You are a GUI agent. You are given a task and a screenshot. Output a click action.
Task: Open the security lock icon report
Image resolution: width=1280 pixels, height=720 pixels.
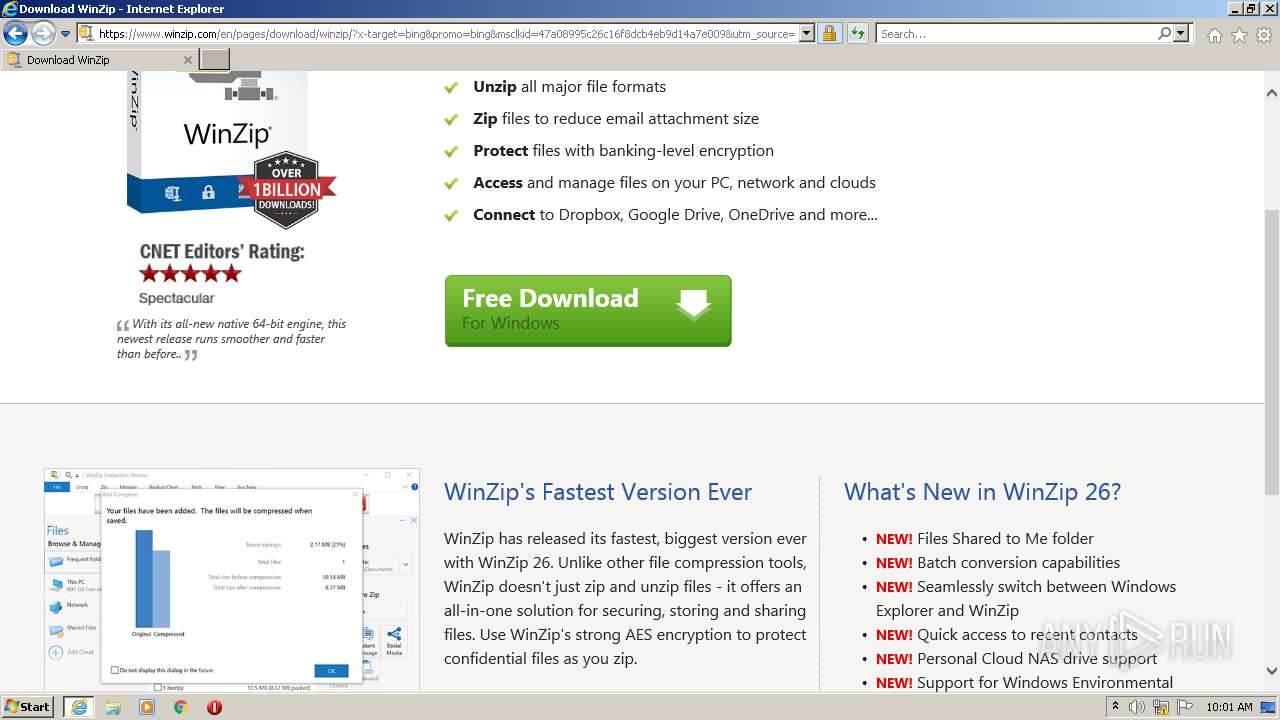(829, 34)
